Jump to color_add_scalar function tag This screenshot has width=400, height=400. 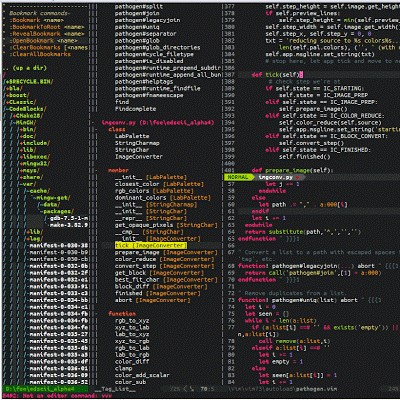click(142, 375)
